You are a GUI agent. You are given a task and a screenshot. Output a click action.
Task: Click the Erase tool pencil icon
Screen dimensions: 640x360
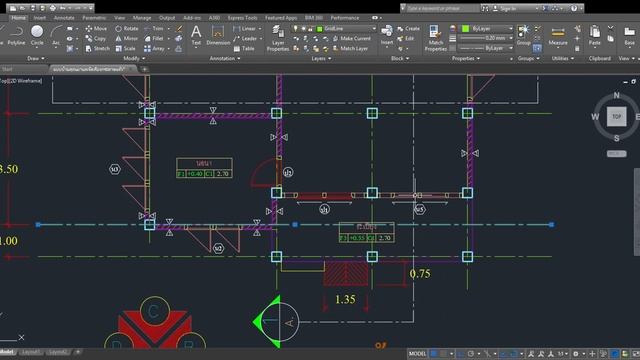coord(179,29)
